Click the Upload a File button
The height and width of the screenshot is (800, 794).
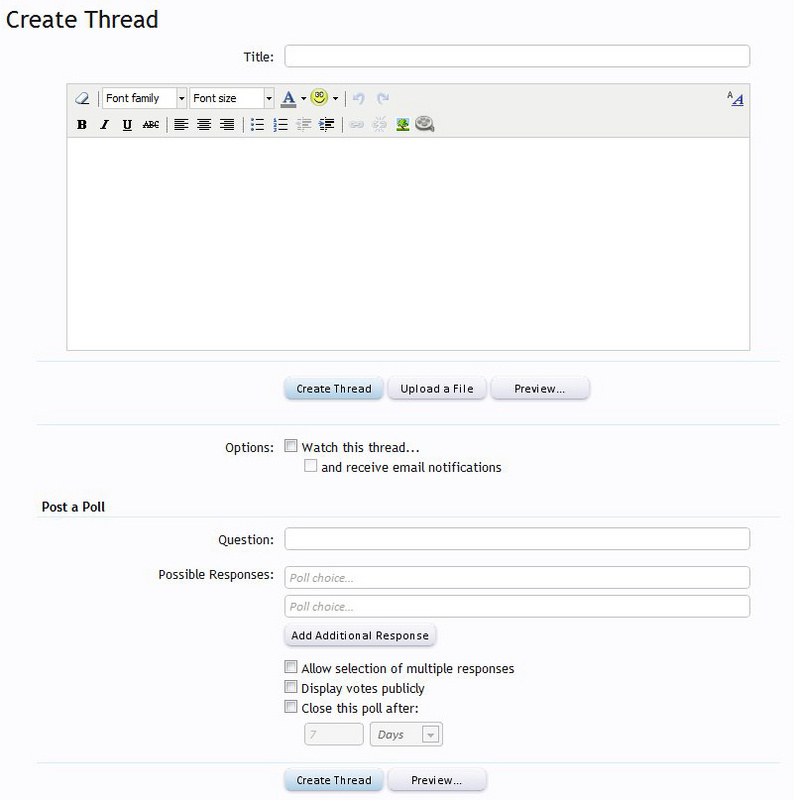click(437, 389)
